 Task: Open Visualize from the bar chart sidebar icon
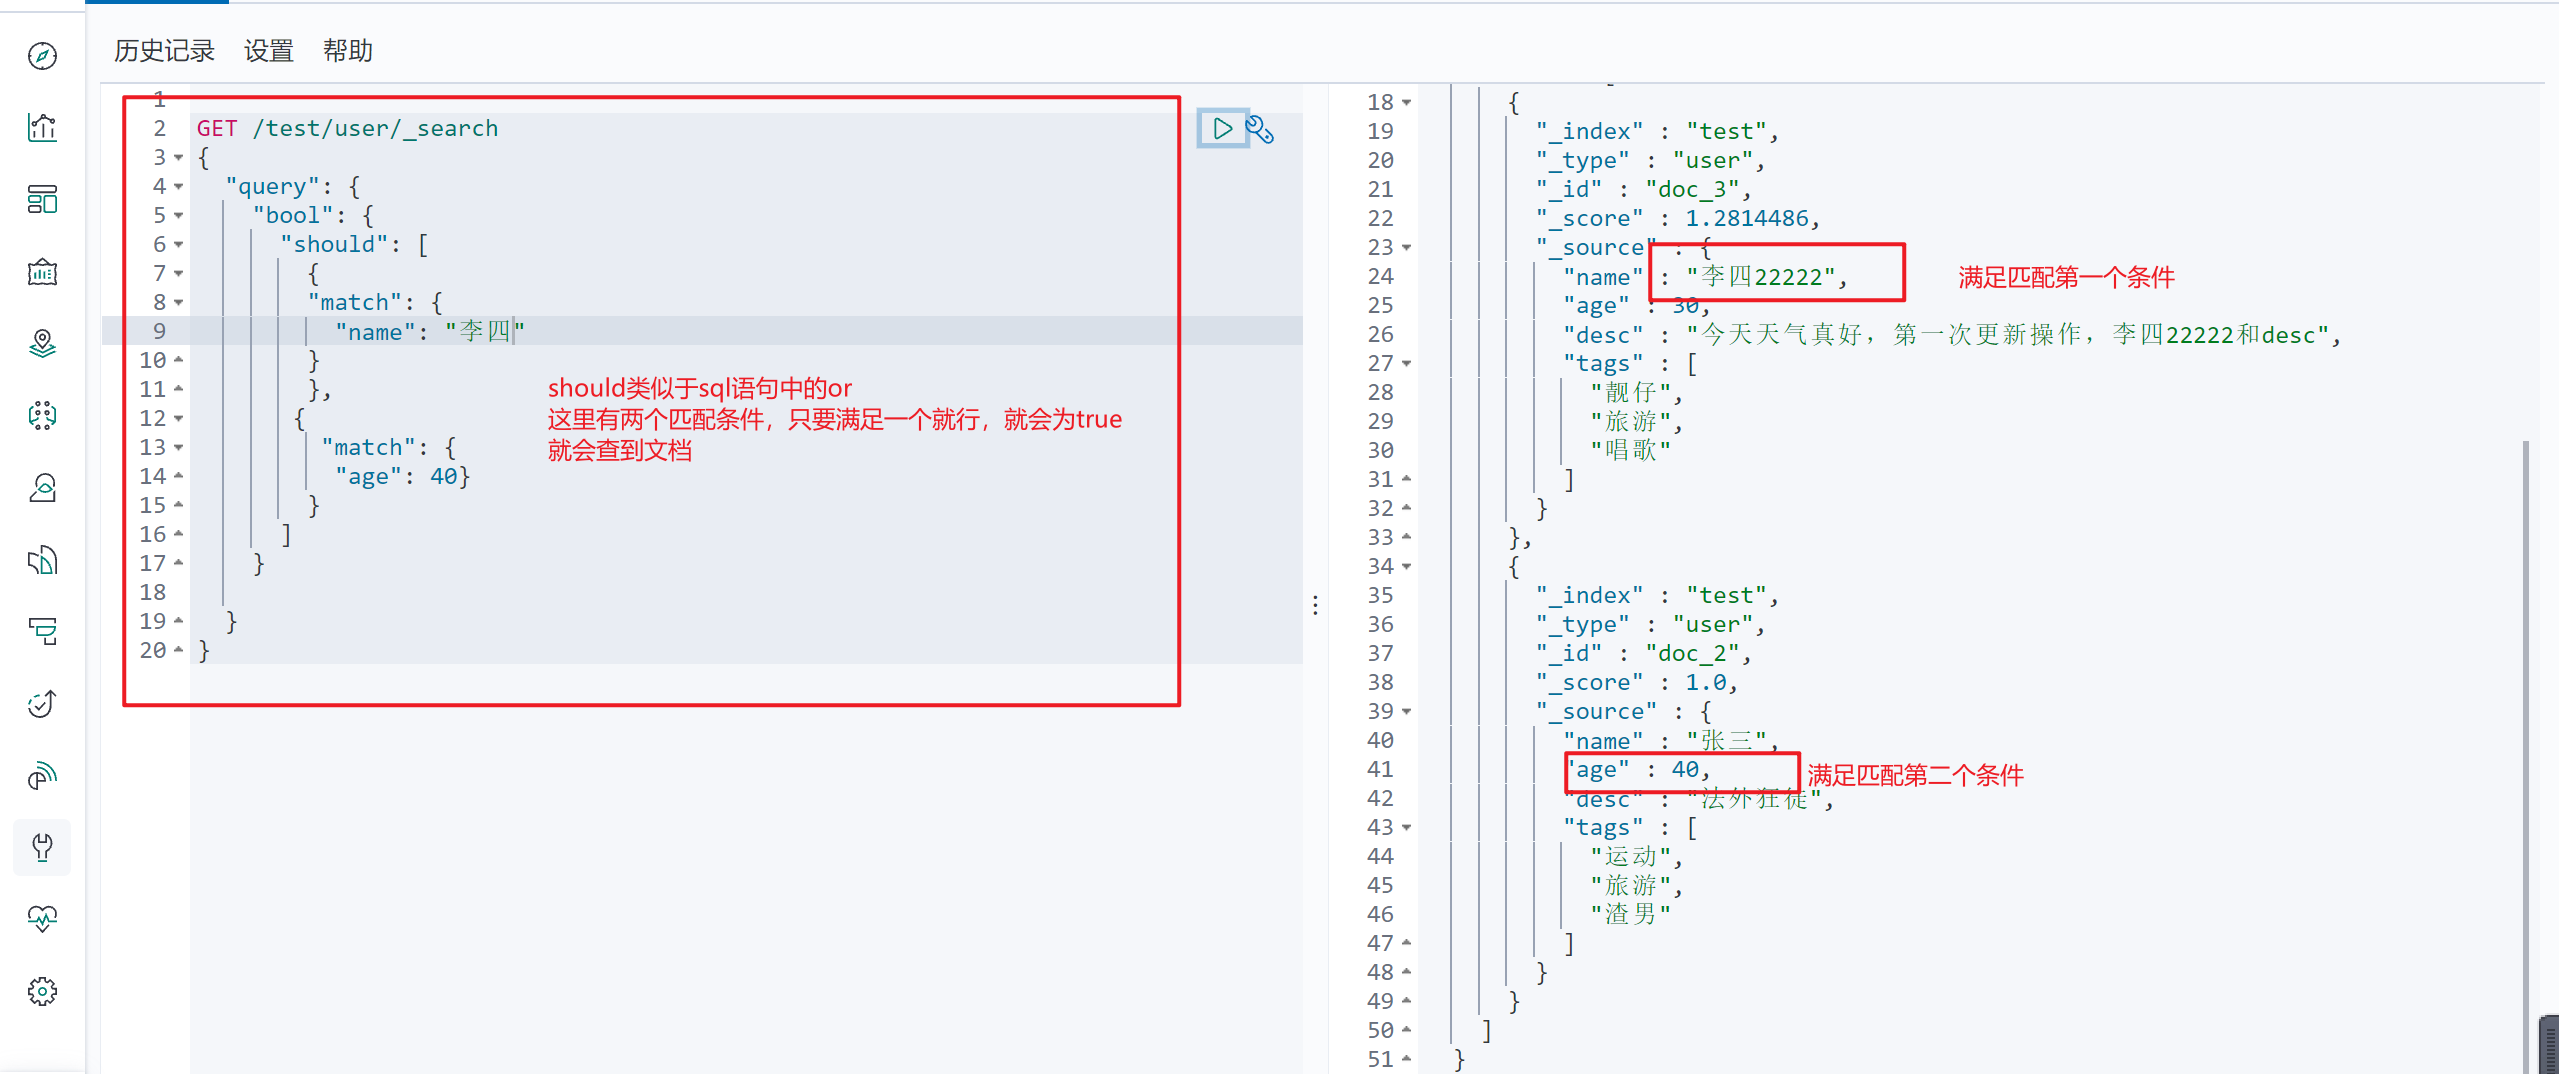point(42,128)
